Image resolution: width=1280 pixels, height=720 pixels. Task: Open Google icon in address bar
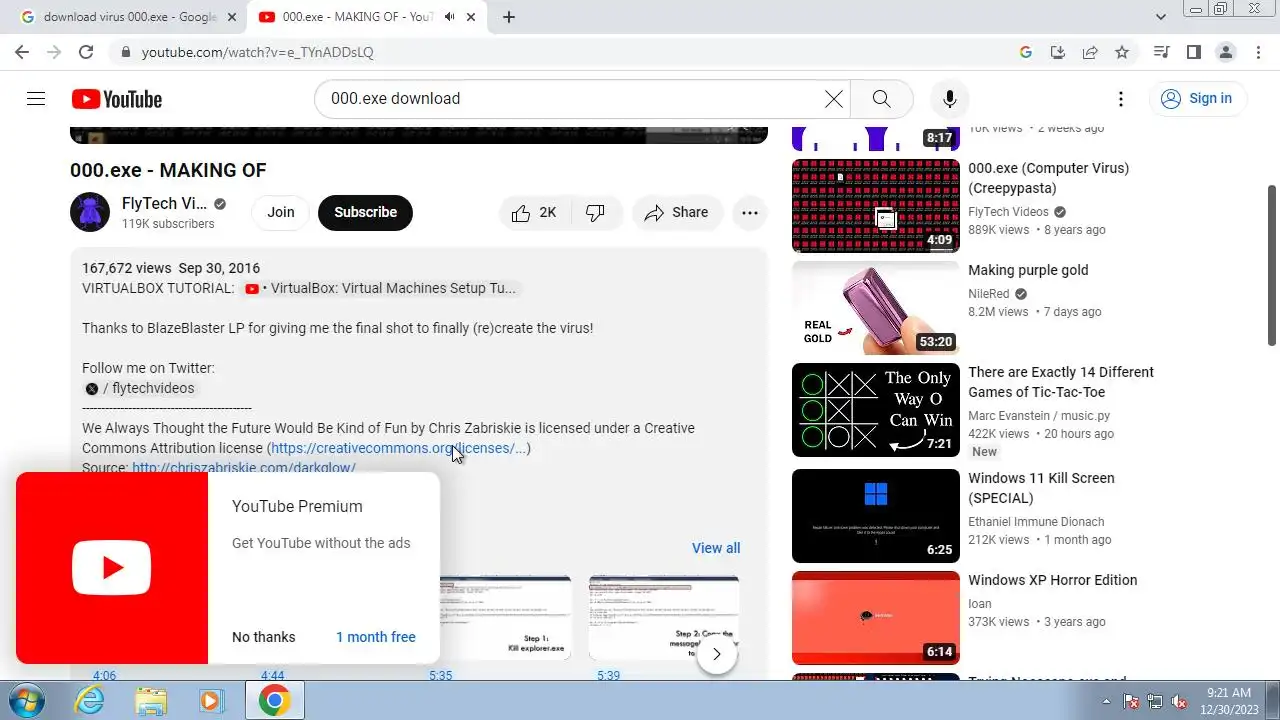pyautogui.click(x=1026, y=52)
